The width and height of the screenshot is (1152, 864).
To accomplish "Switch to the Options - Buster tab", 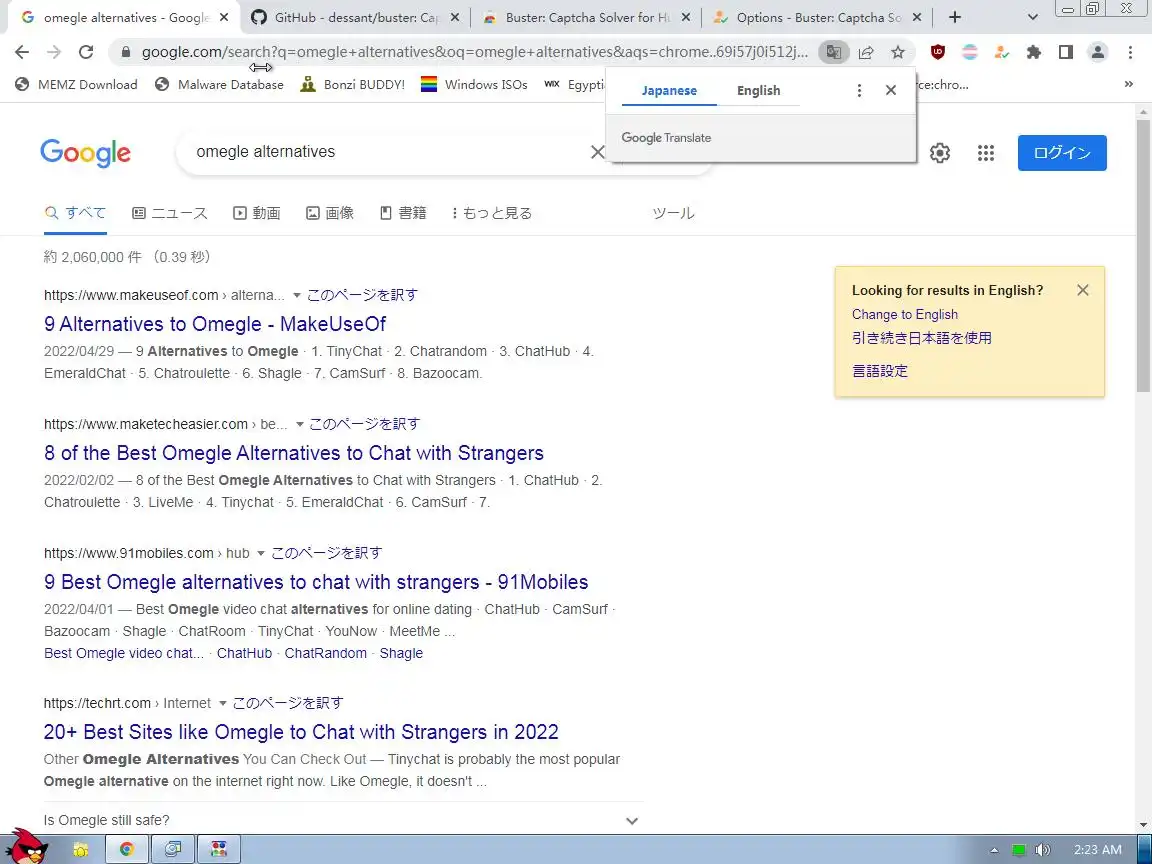I will (818, 17).
